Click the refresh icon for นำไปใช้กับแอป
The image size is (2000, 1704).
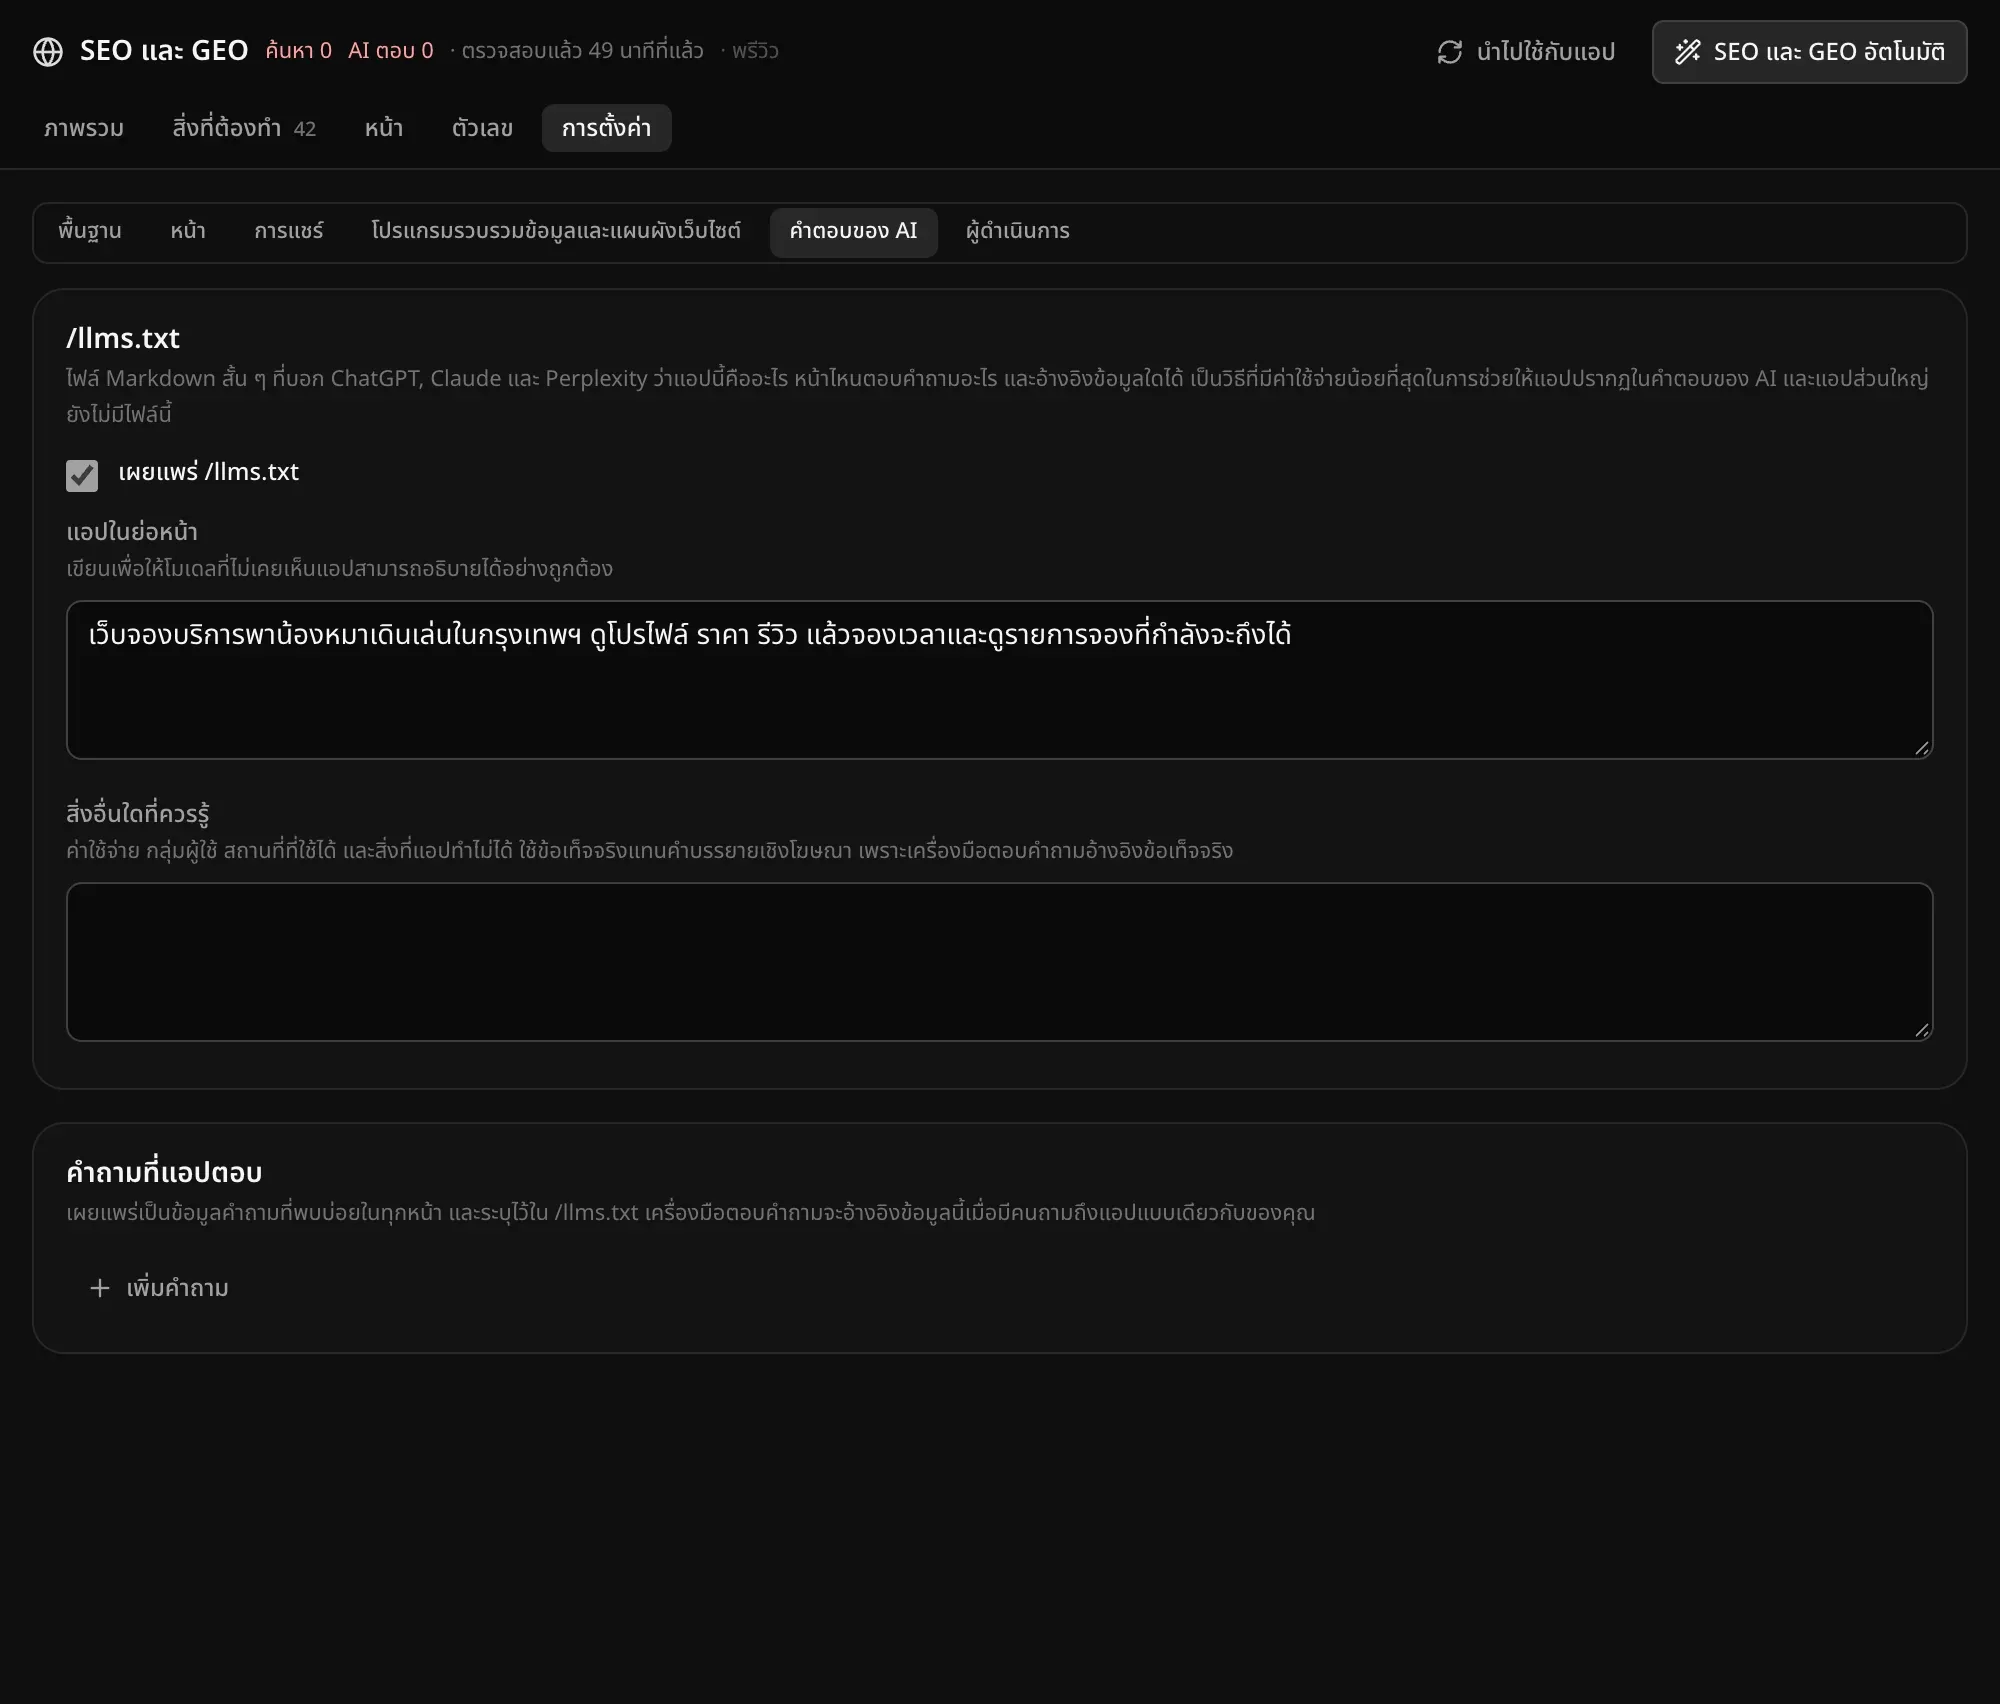point(1449,52)
